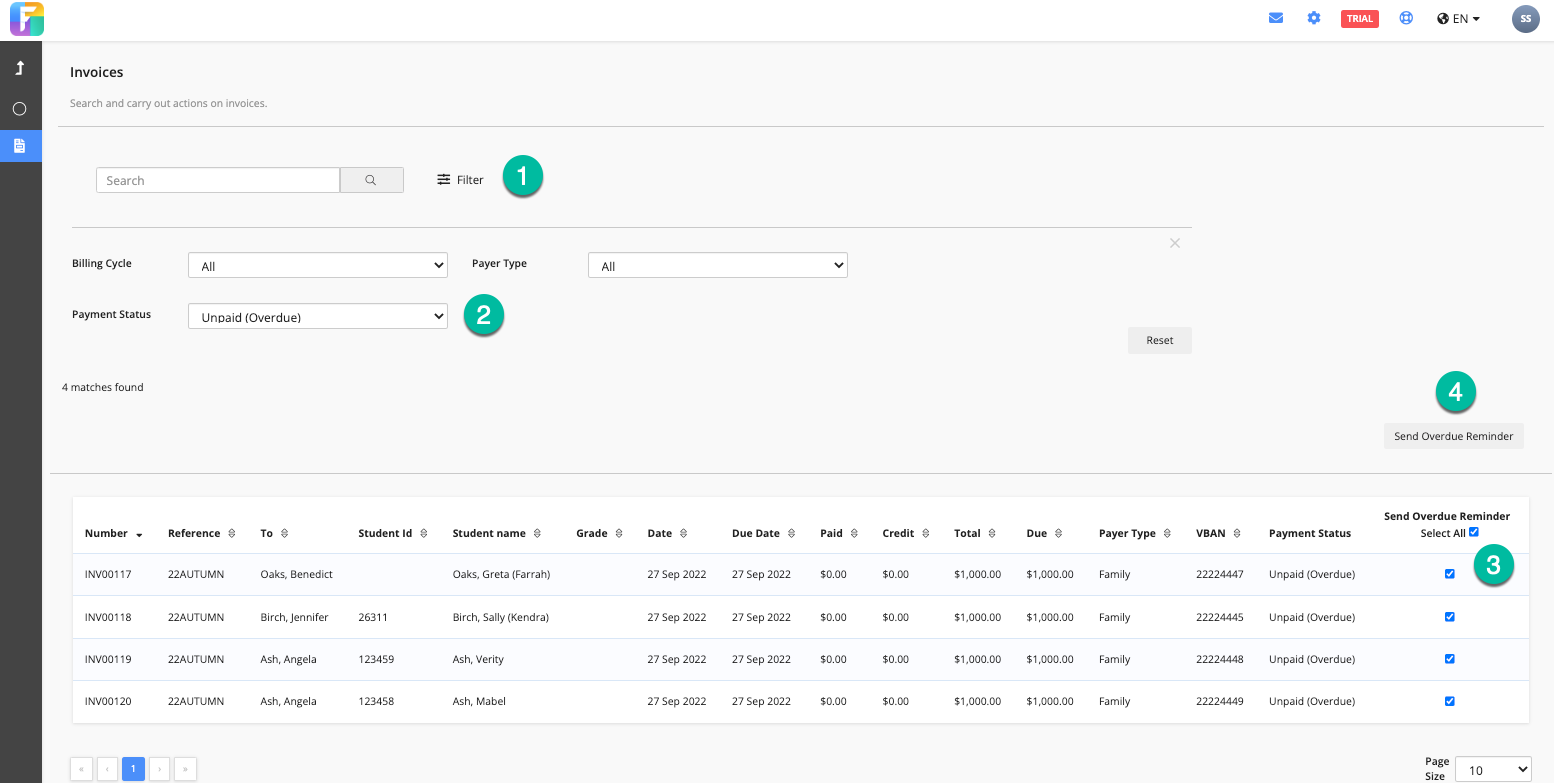Open settings gear icon in top bar

tap(1314, 18)
